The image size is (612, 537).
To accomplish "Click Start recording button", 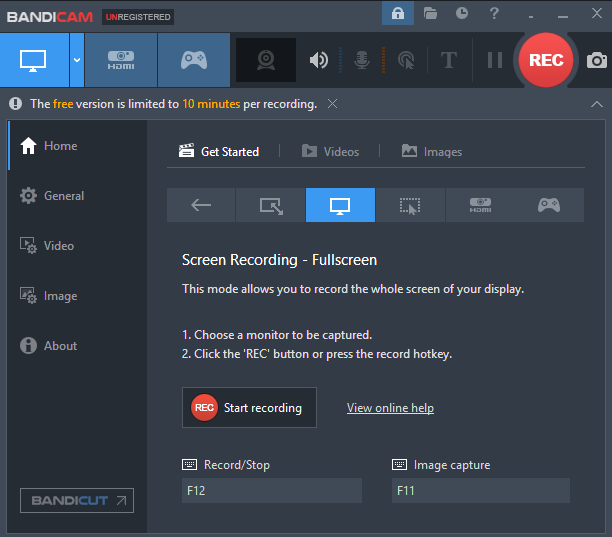I will click(x=249, y=407).
